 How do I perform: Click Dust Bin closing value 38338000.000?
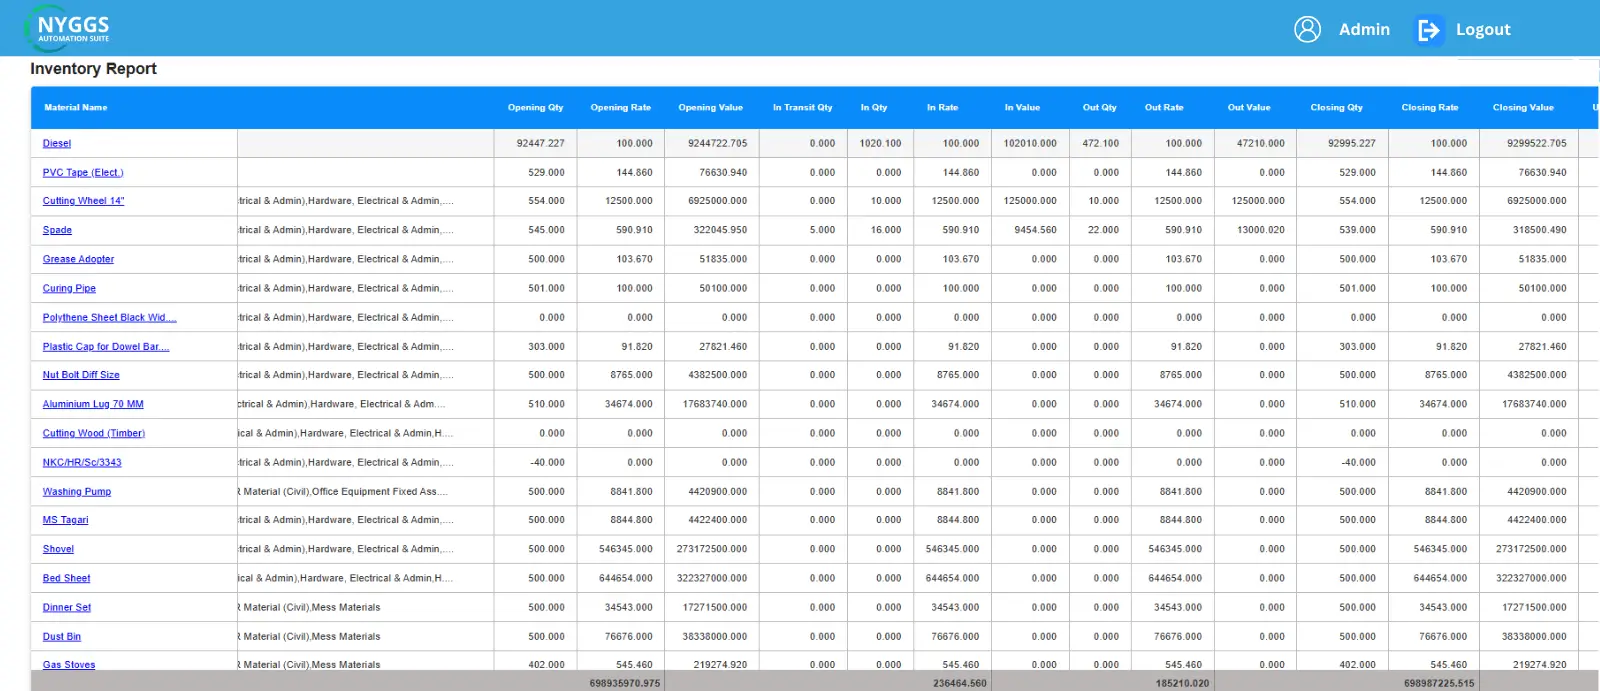point(1534,637)
